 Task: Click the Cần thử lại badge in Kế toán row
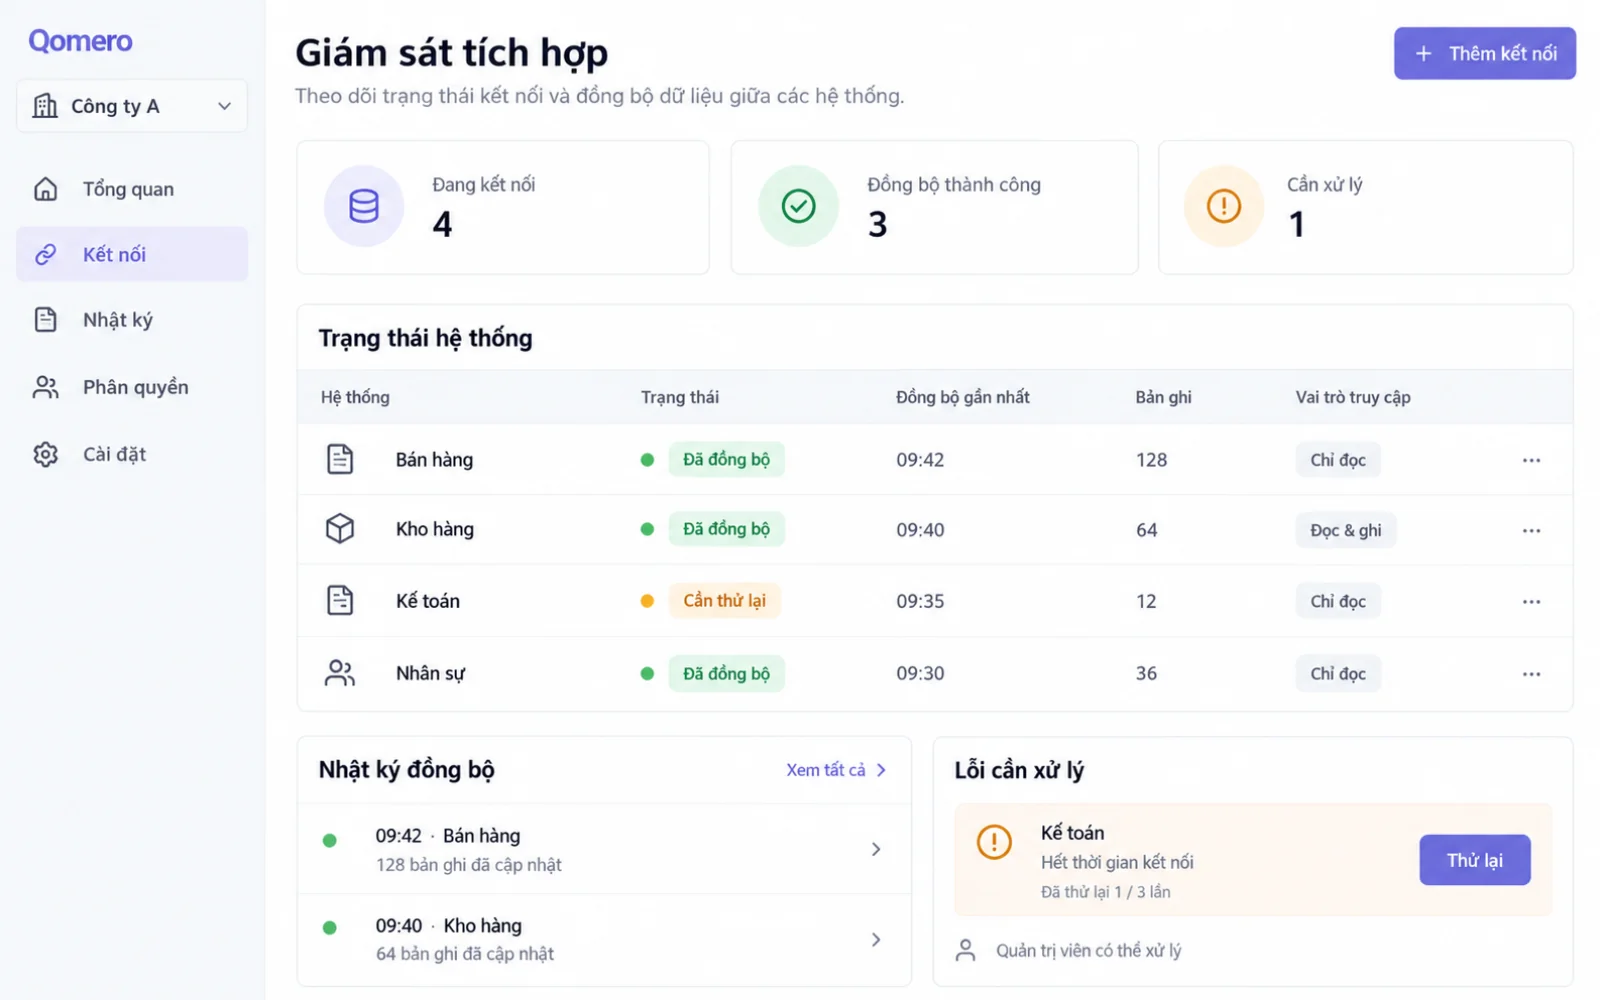724,600
